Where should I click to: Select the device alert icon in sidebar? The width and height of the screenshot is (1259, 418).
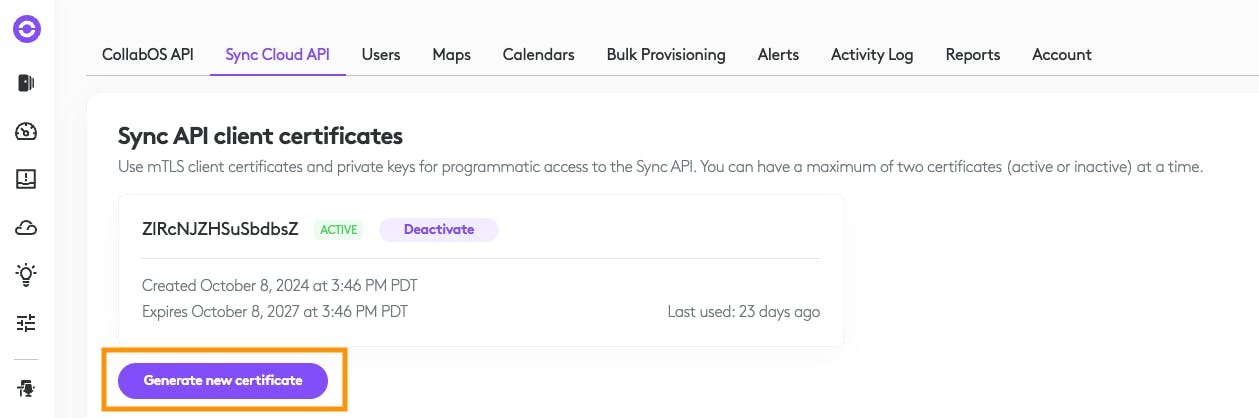[27, 179]
